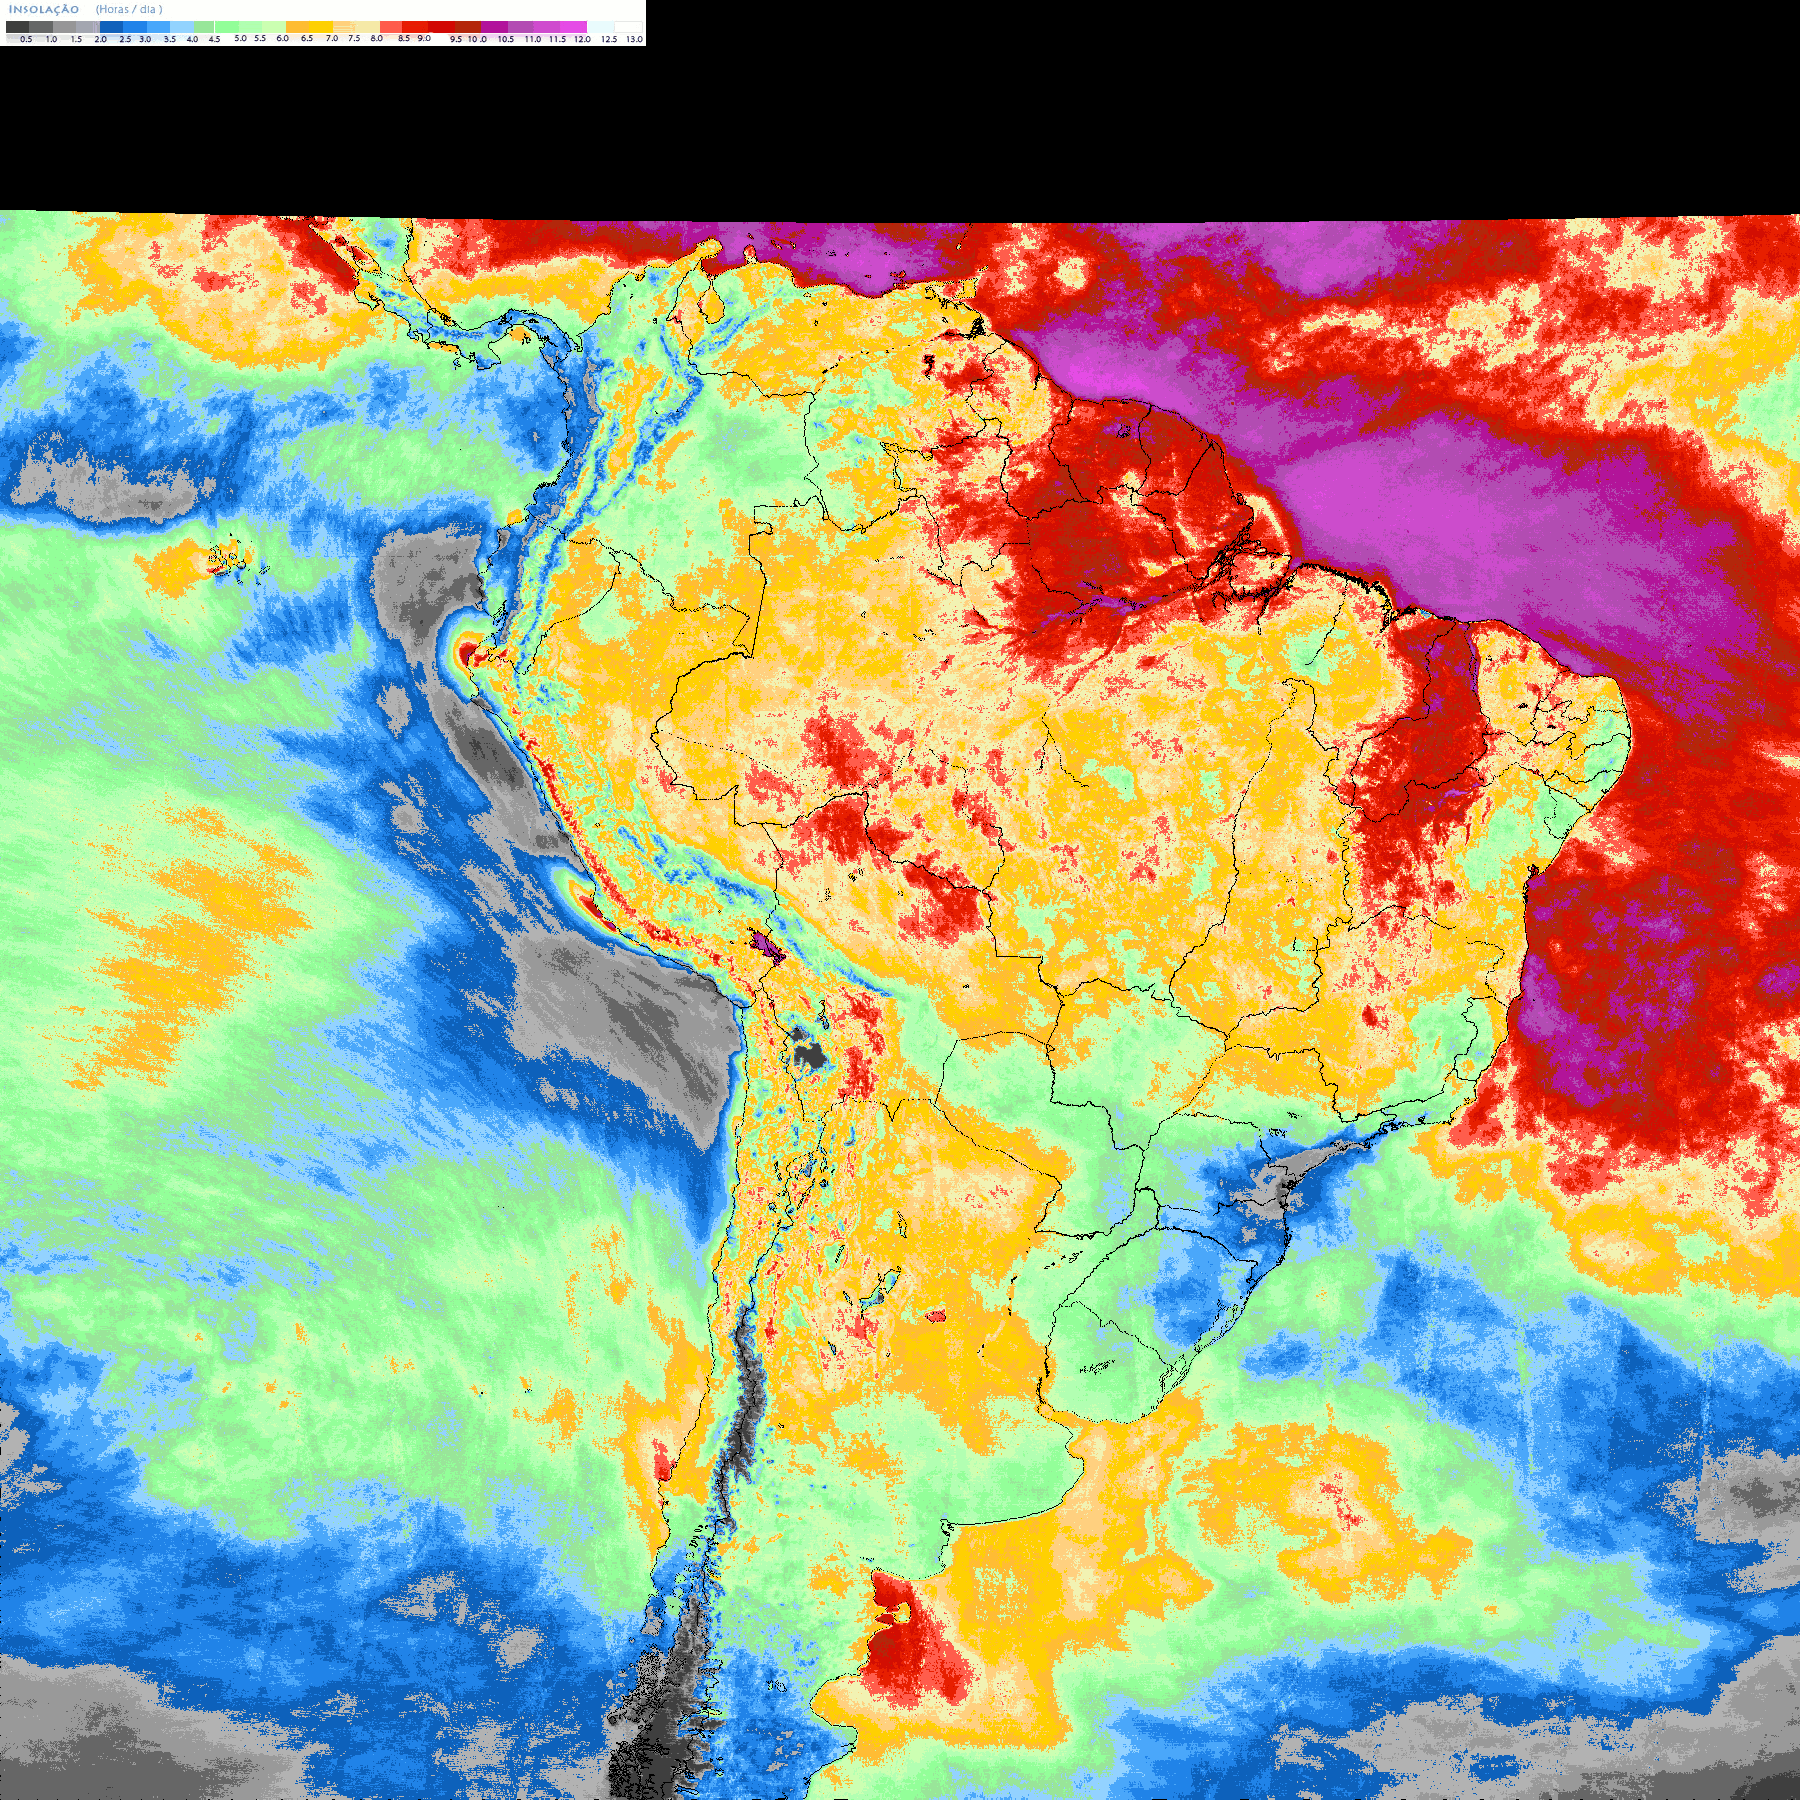The image size is (1800, 1800).
Task: Select the 8.0 legend value label
Action: 376,38
